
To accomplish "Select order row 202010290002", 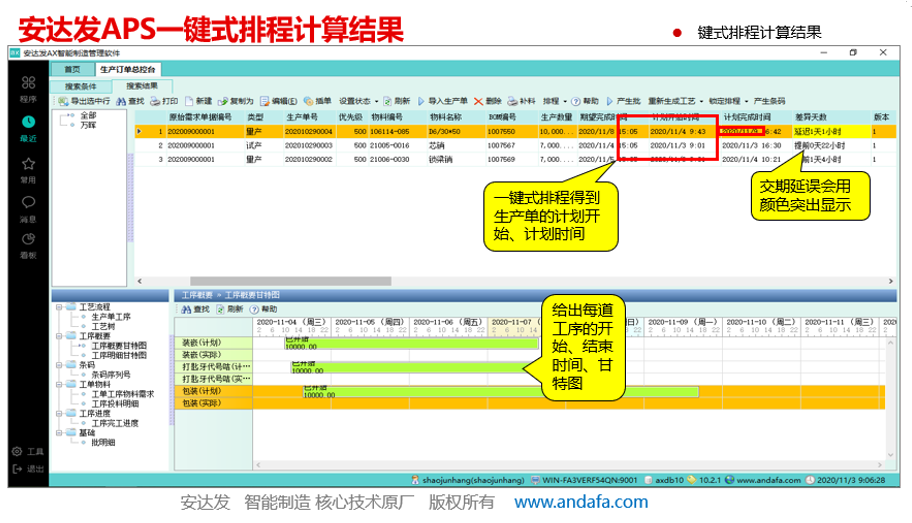I will [515, 159].
